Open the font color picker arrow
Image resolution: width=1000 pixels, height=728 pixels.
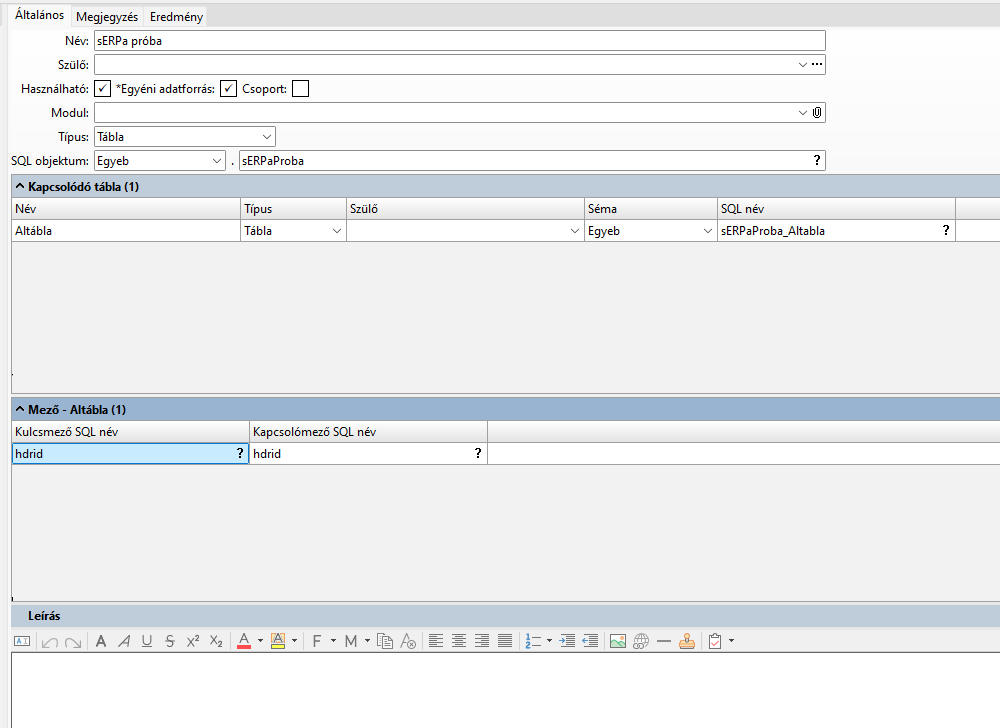click(x=260, y=642)
